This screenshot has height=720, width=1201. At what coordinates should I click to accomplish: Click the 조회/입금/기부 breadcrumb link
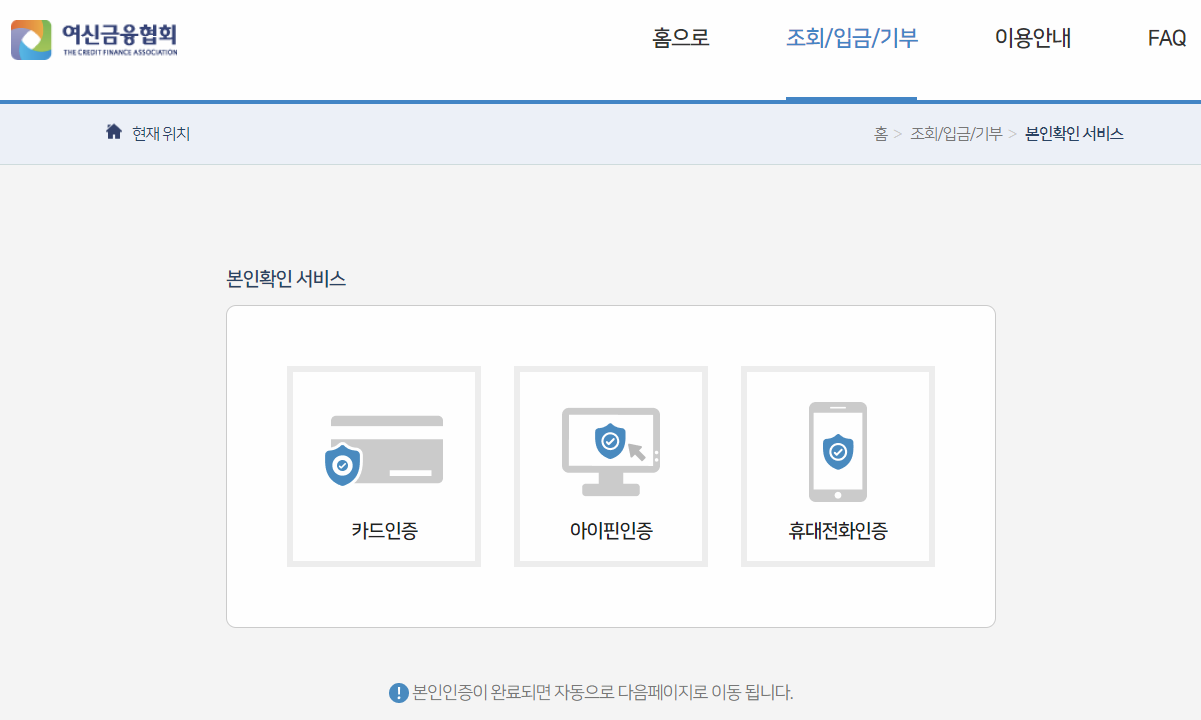[957, 133]
